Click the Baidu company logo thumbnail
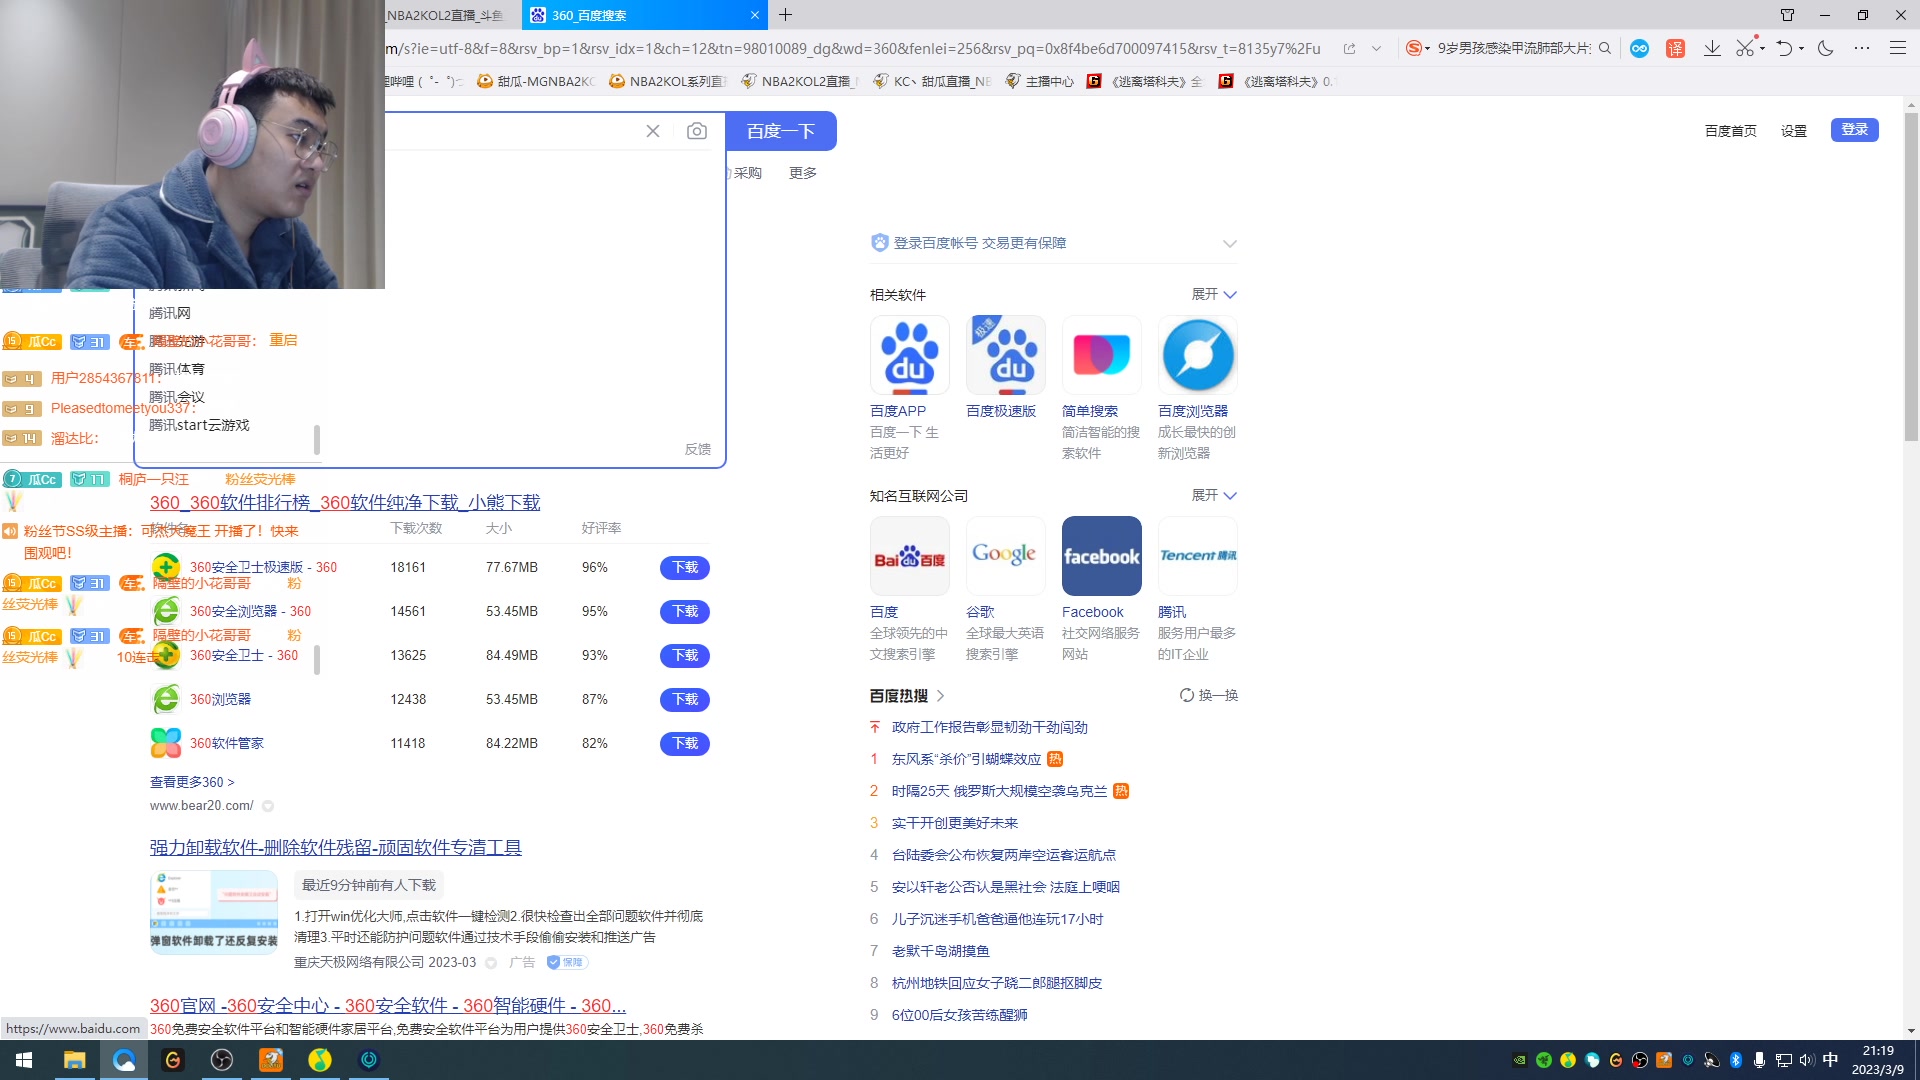 coord(910,556)
